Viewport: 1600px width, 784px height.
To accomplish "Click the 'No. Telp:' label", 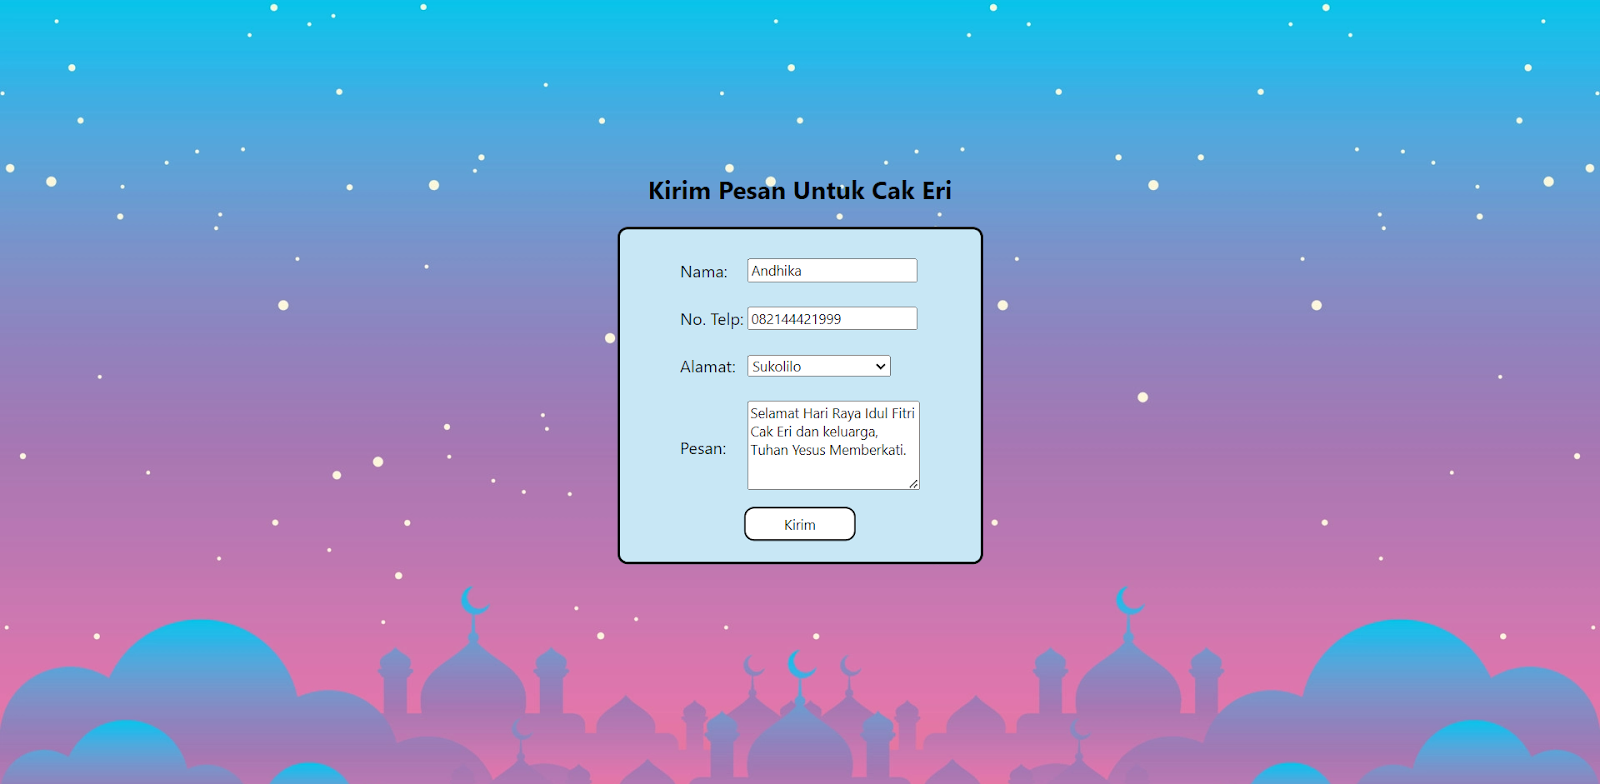I will pyautogui.click(x=712, y=320).
